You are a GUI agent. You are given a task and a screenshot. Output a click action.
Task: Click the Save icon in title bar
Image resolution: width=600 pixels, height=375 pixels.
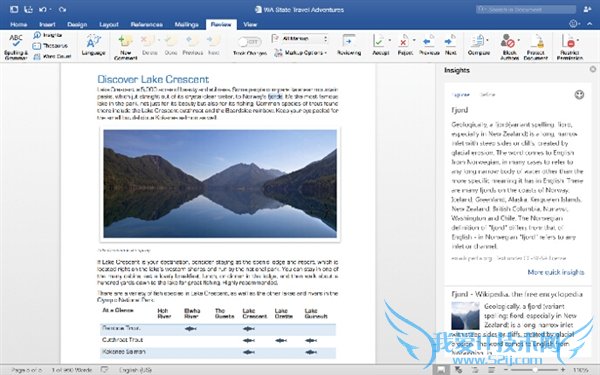(x=28, y=9)
